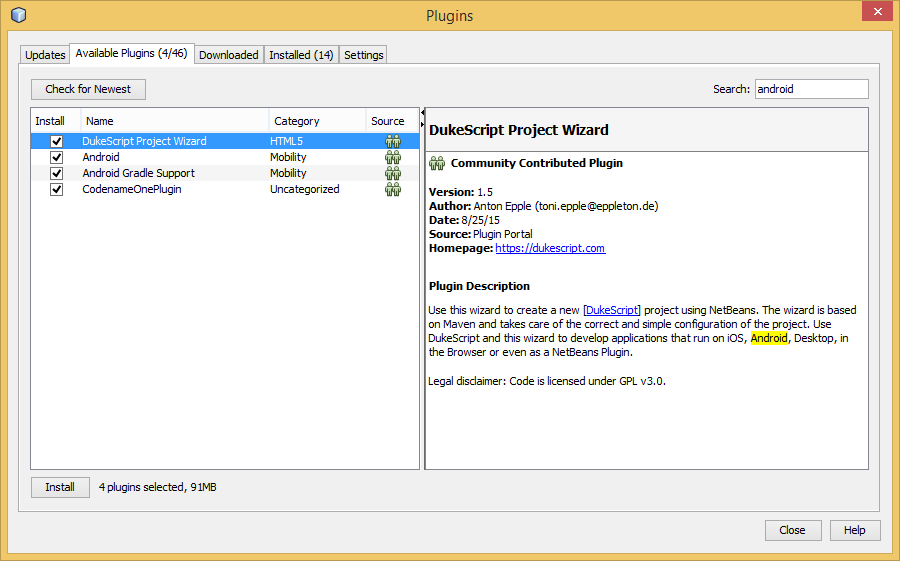This screenshot has height=561, width=900.
Task: Click the Legal disclaimer GPL v3.0 line
Action: point(546,381)
